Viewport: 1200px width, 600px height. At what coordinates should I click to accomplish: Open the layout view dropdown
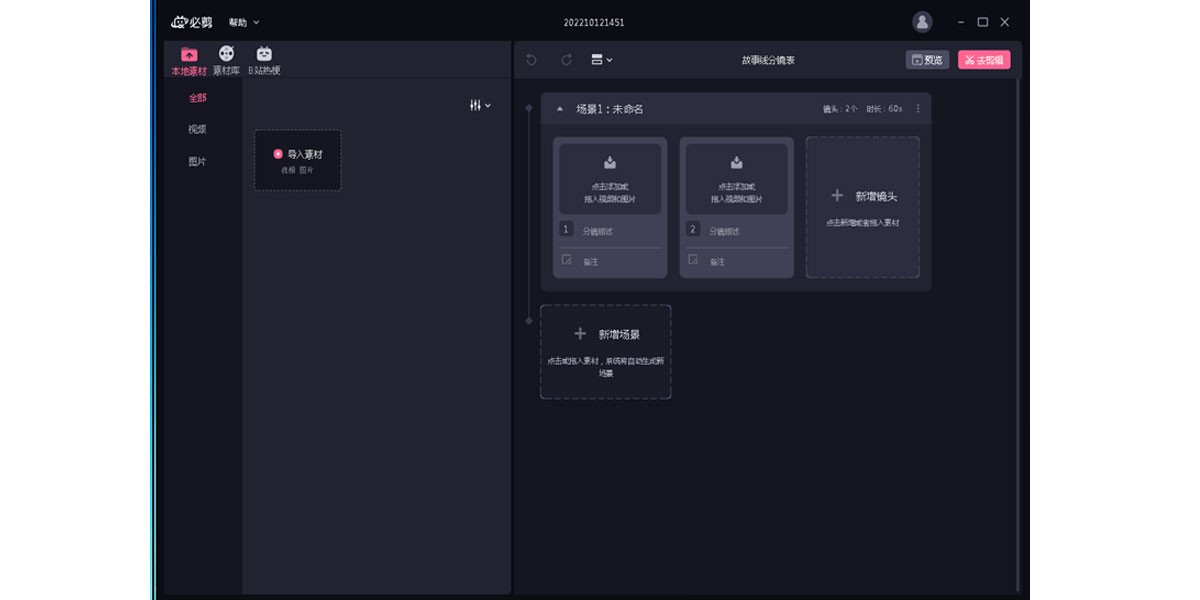[x=601, y=60]
